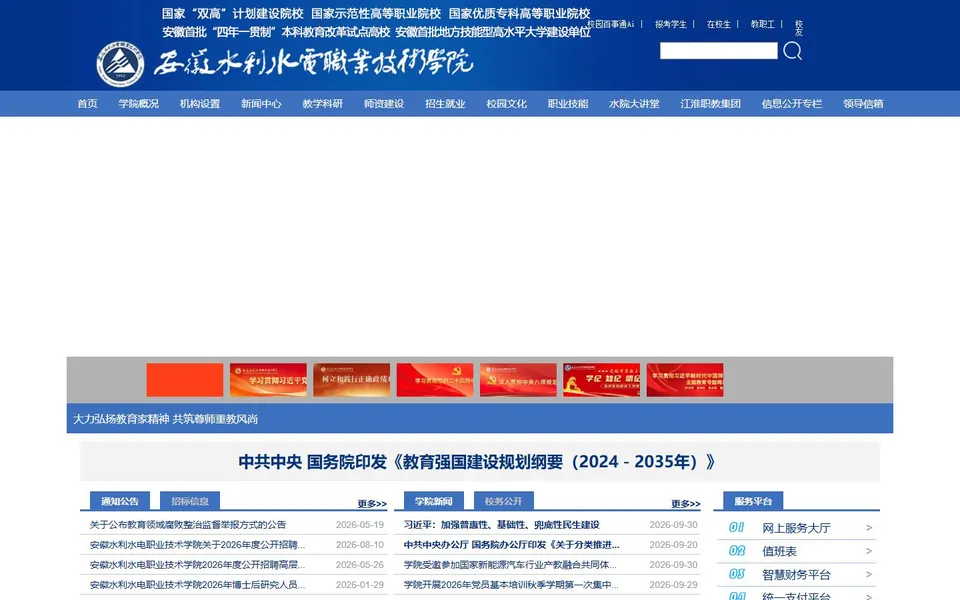This screenshot has height=600, width=960.
Task: Click the 服务平台 tab header
Action: pyautogui.click(x=753, y=501)
